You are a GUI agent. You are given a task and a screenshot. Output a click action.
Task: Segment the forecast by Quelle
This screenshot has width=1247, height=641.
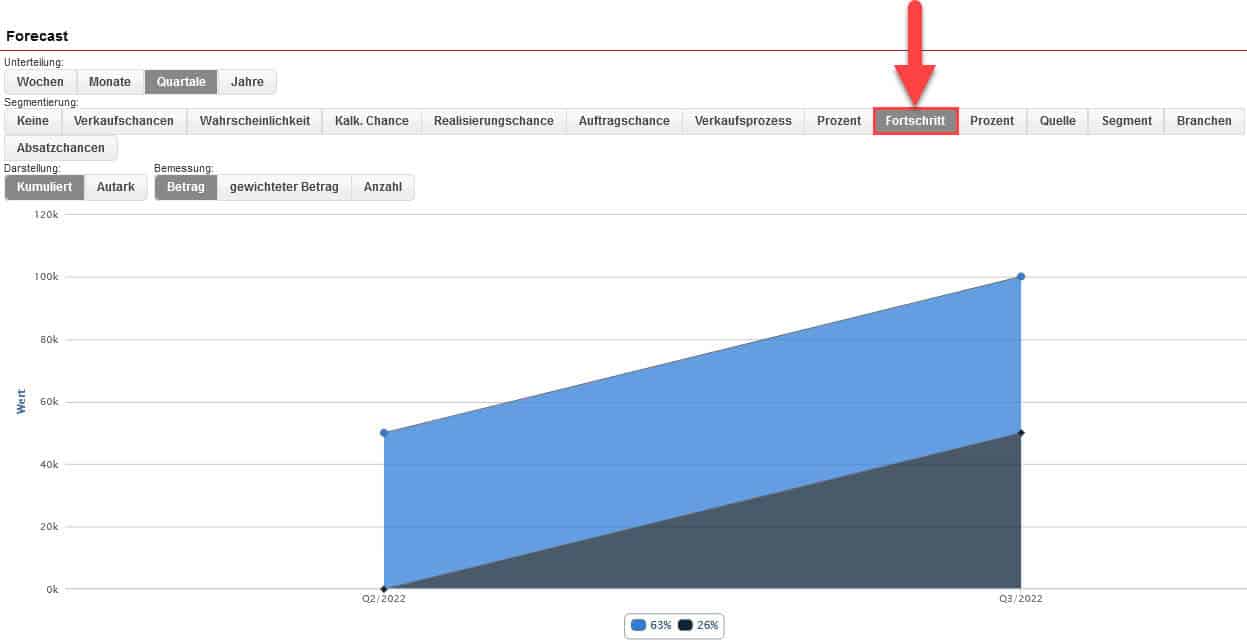click(1057, 121)
